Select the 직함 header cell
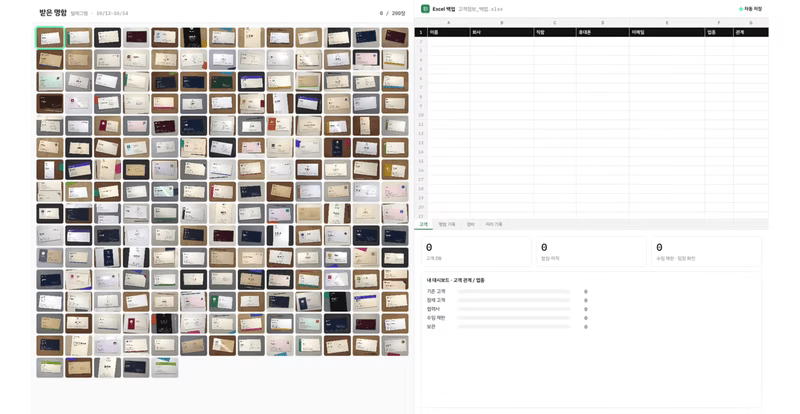 [555, 32]
